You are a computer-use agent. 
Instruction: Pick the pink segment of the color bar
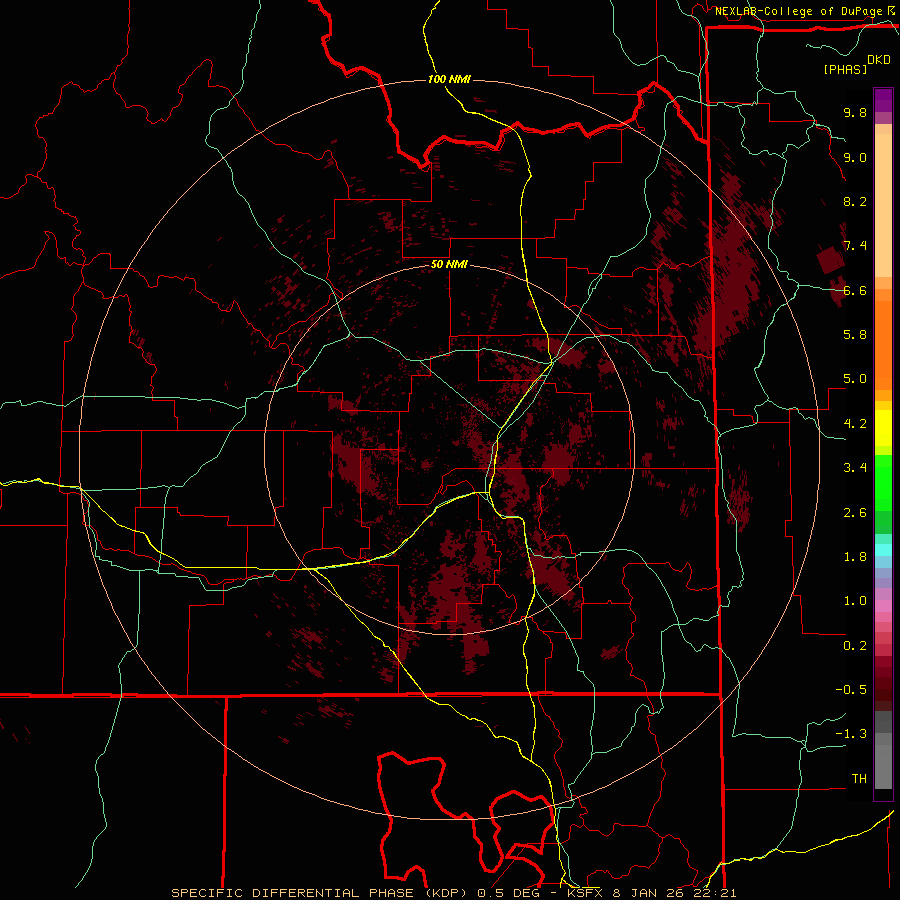point(883,606)
